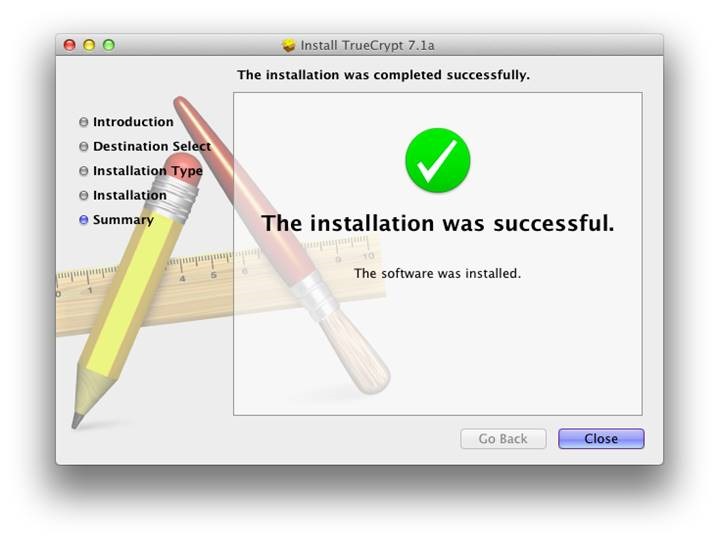Select the Introduction step bullet
Viewport: 719px width, 542px height.
click(83, 122)
